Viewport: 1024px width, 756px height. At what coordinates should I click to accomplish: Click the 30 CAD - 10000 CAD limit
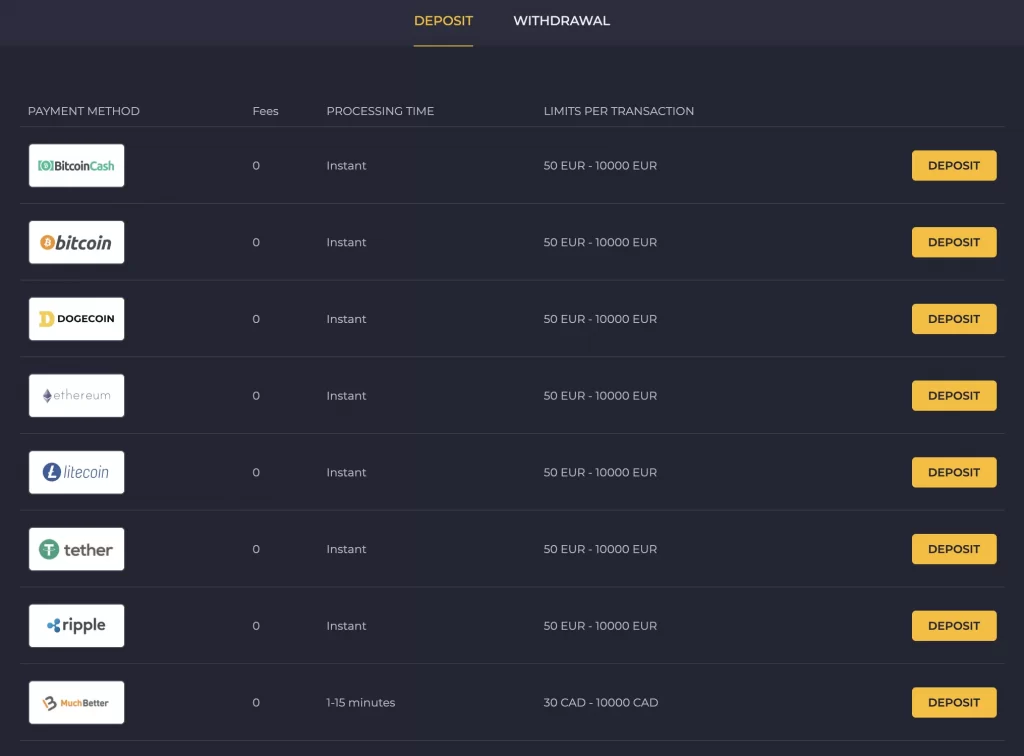pyautogui.click(x=601, y=702)
